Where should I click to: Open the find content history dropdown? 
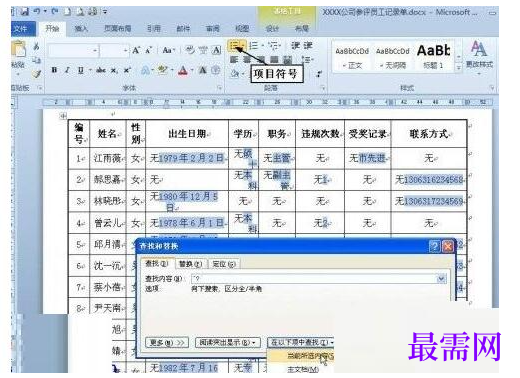441,278
